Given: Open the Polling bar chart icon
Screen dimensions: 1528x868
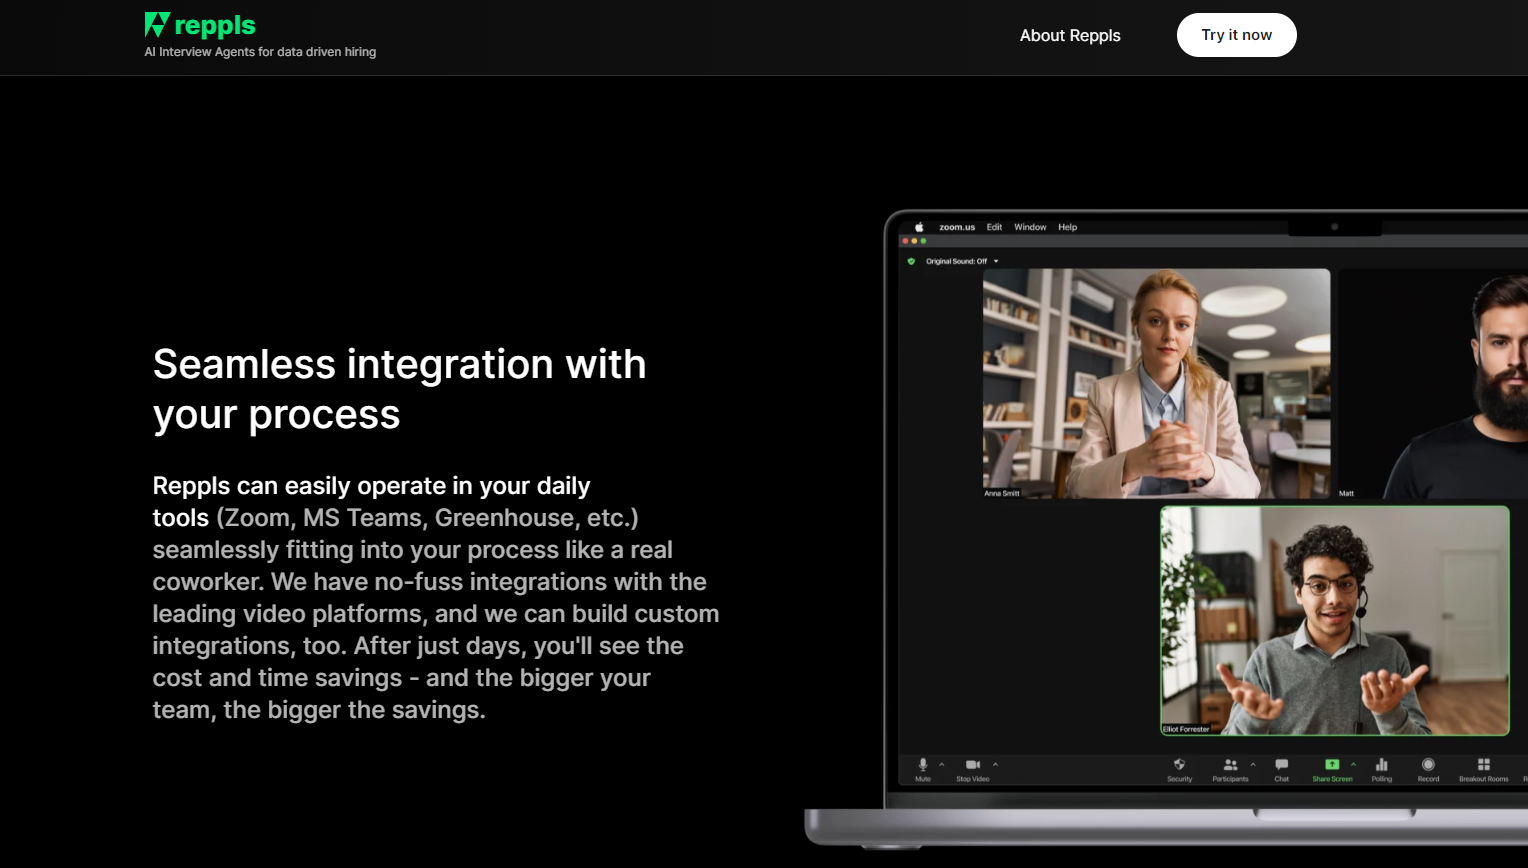Looking at the screenshot, I should (1381, 765).
